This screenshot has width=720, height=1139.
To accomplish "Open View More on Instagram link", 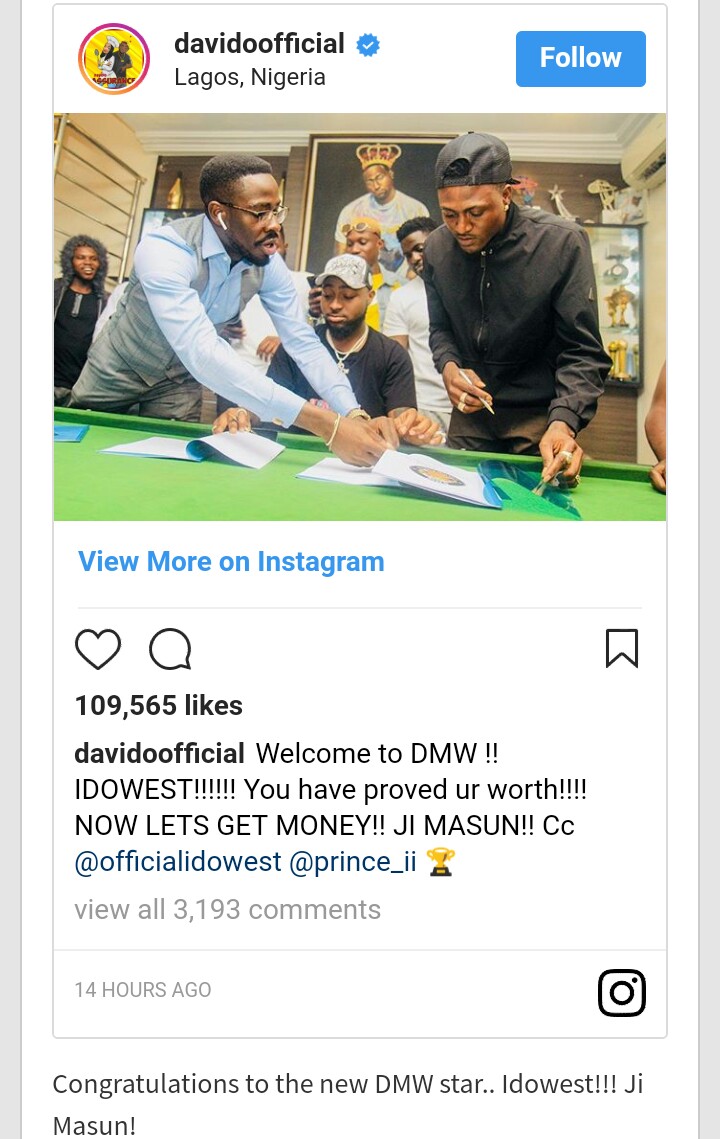I will point(231,562).
